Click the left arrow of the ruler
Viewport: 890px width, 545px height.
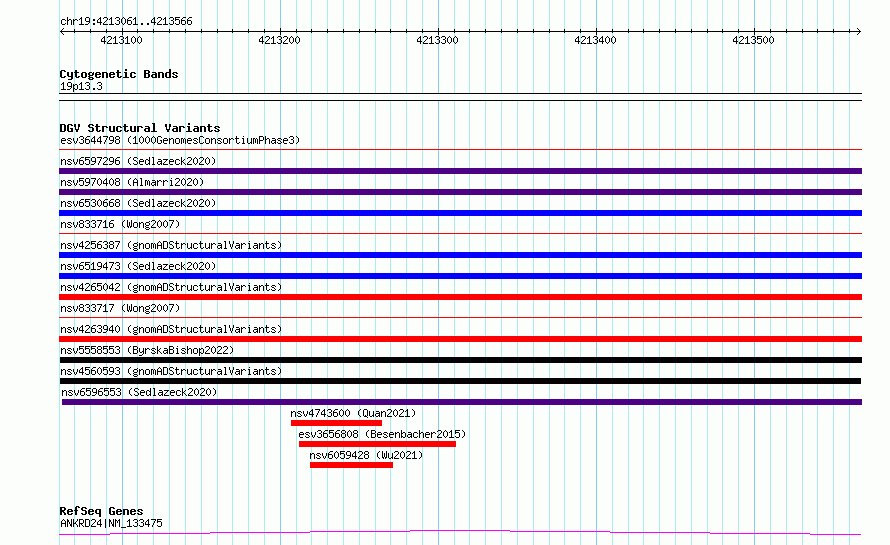coord(62,32)
